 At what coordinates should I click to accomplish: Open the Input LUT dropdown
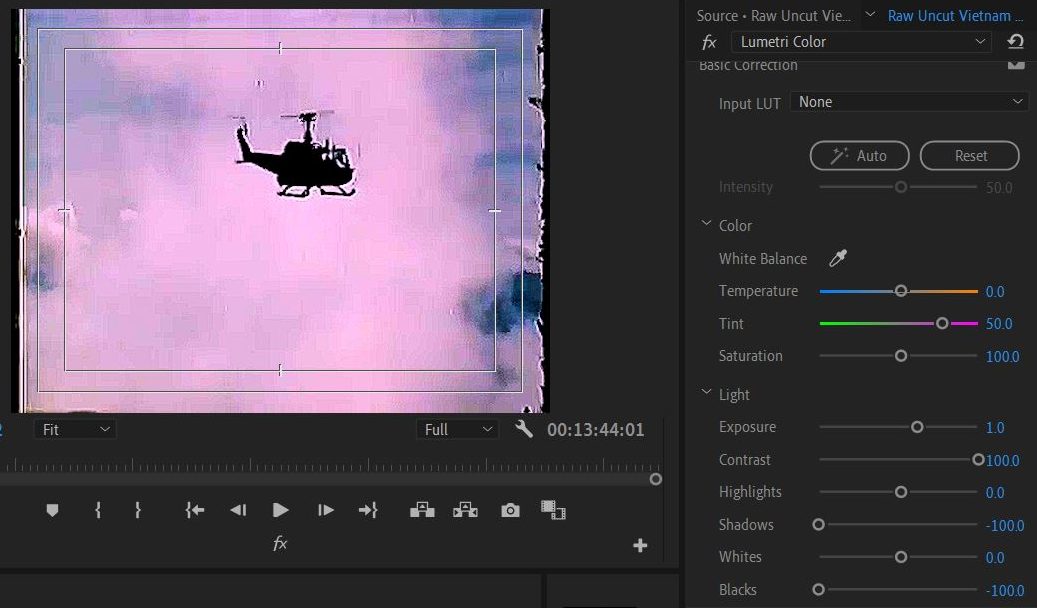(909, 102)
